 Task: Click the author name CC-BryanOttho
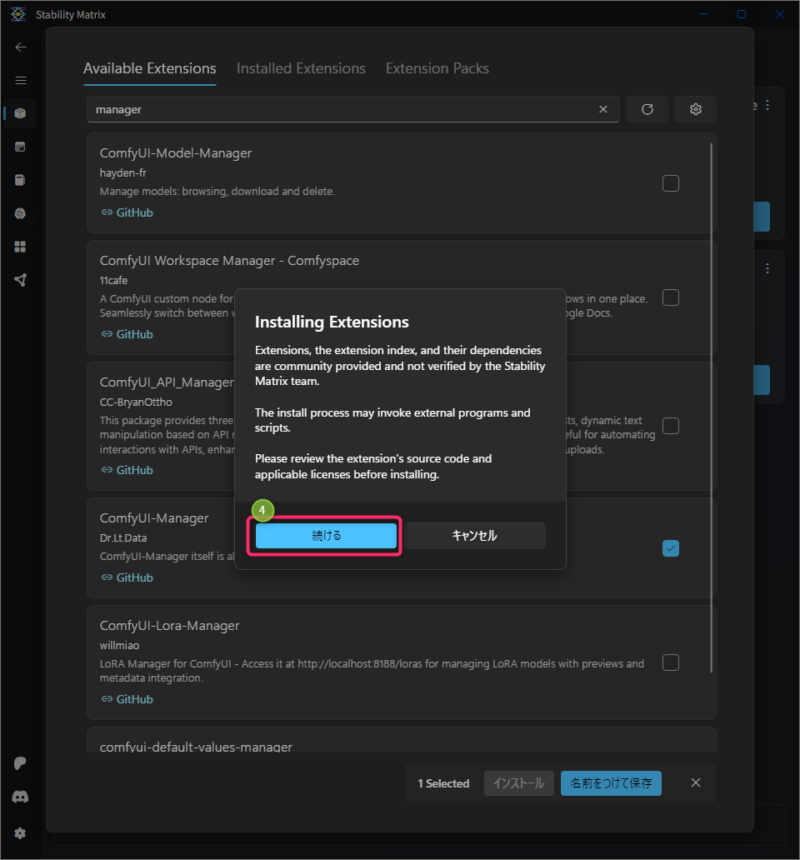pos(136,402)
